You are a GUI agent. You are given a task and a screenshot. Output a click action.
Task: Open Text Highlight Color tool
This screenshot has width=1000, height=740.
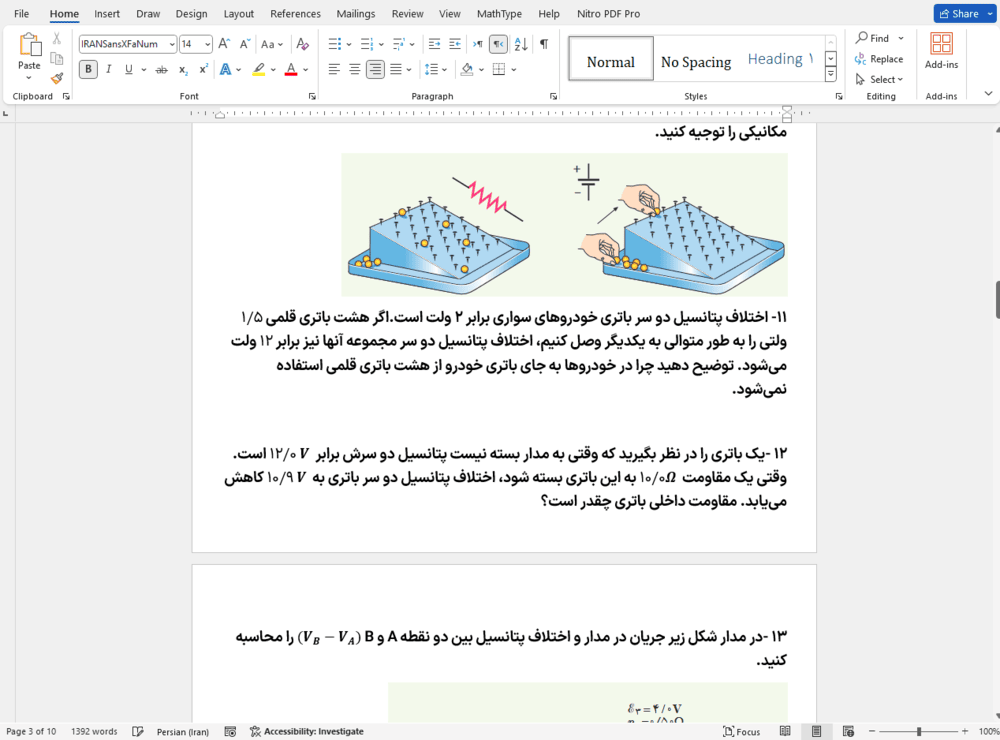[x=260, y=70]
